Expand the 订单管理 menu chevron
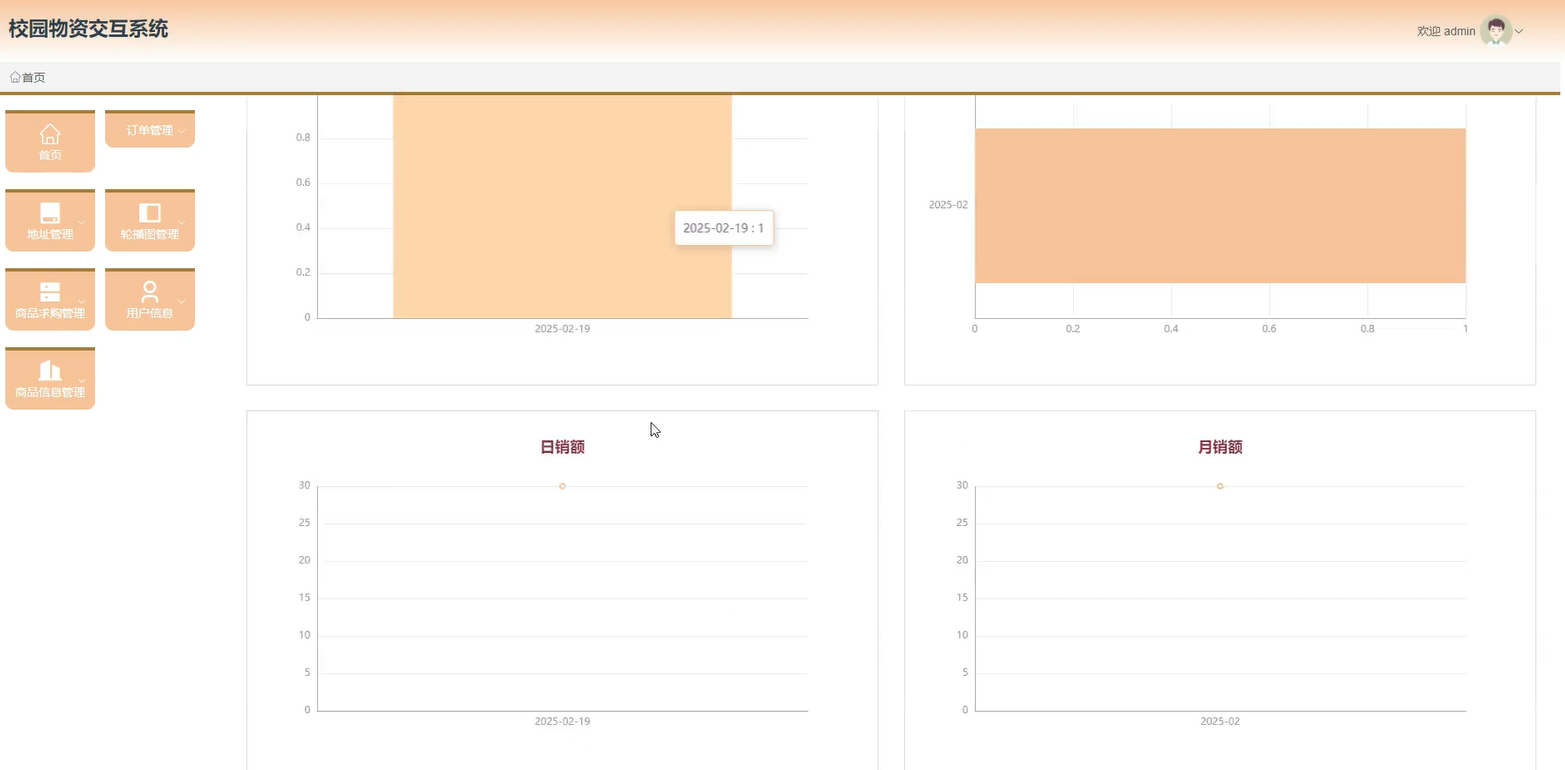Image resolution: width=1565 pixels, height=770 pixels. (x=182, y=131)
